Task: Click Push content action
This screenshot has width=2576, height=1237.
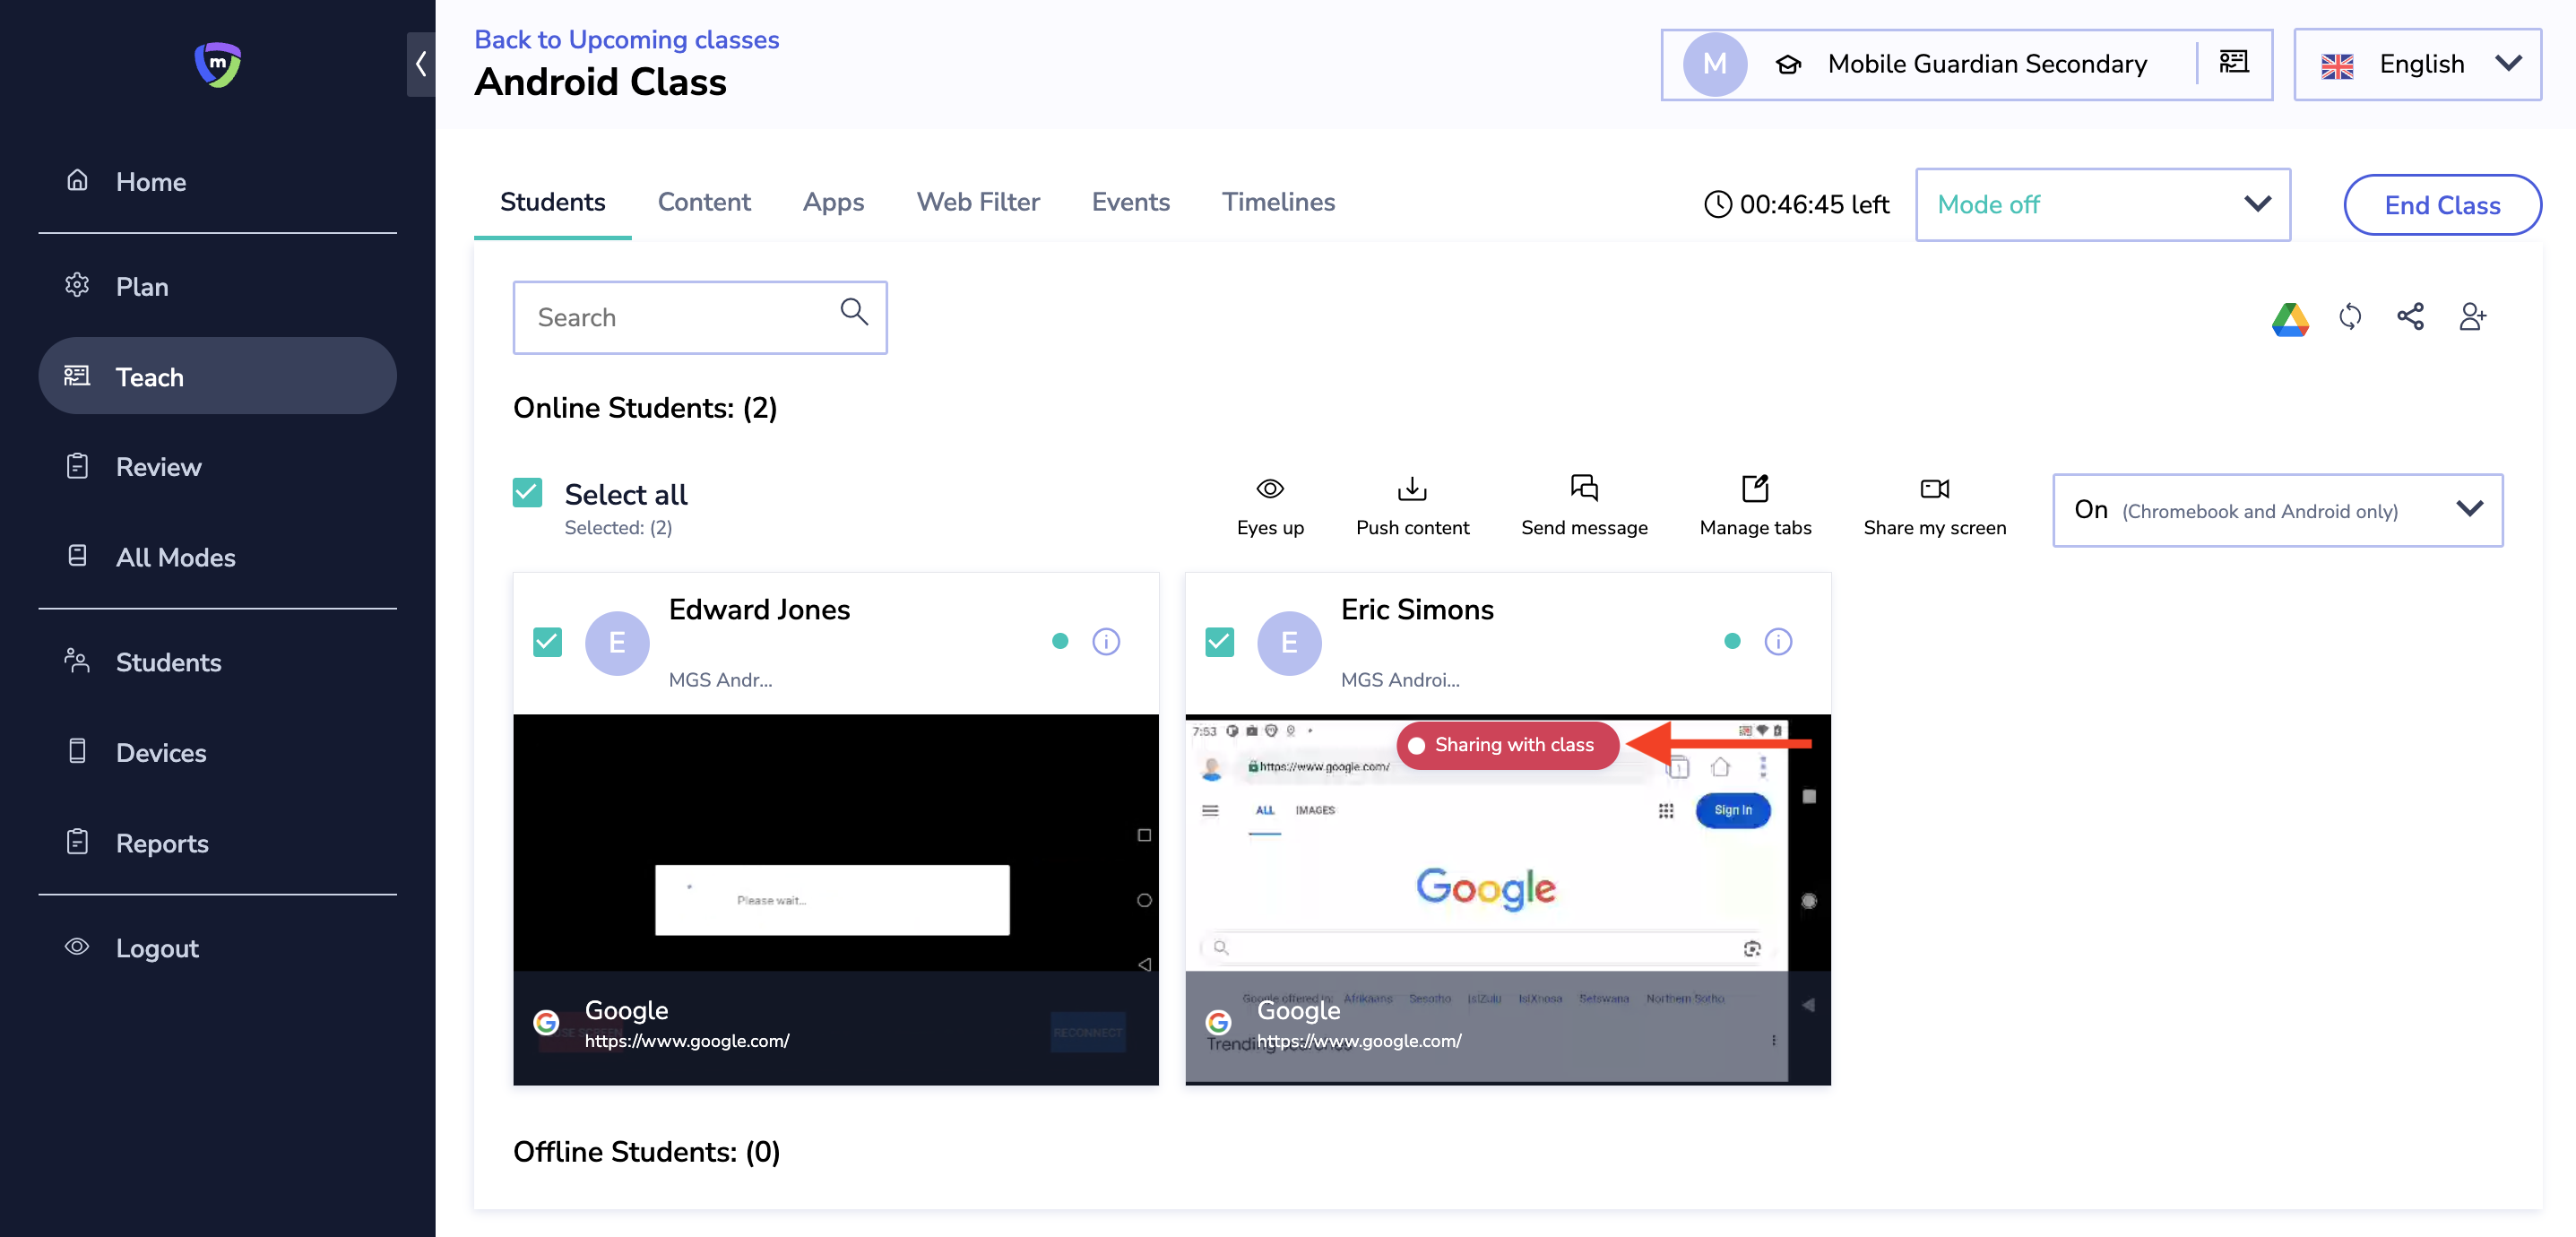Action: [1411, 506]
